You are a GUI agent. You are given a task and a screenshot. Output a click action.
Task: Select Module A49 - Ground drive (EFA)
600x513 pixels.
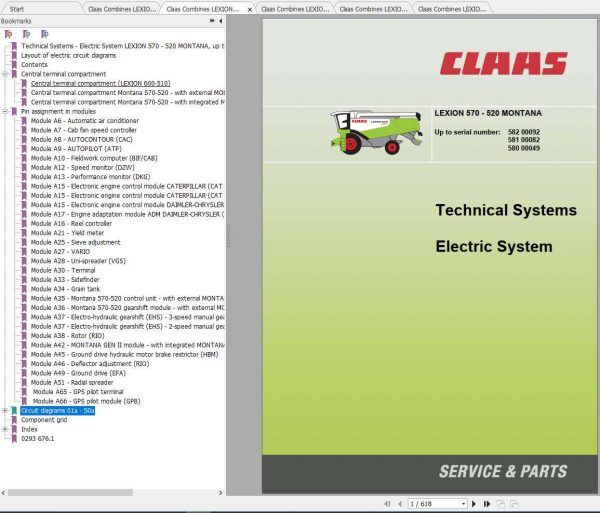pos(78,373)
